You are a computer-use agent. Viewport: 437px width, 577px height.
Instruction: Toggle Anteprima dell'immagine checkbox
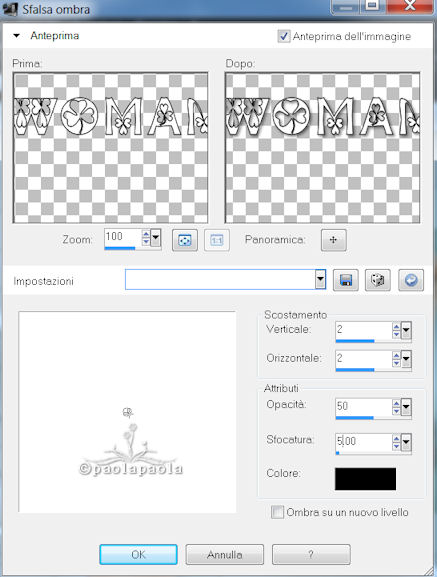(x=284, y=36)
